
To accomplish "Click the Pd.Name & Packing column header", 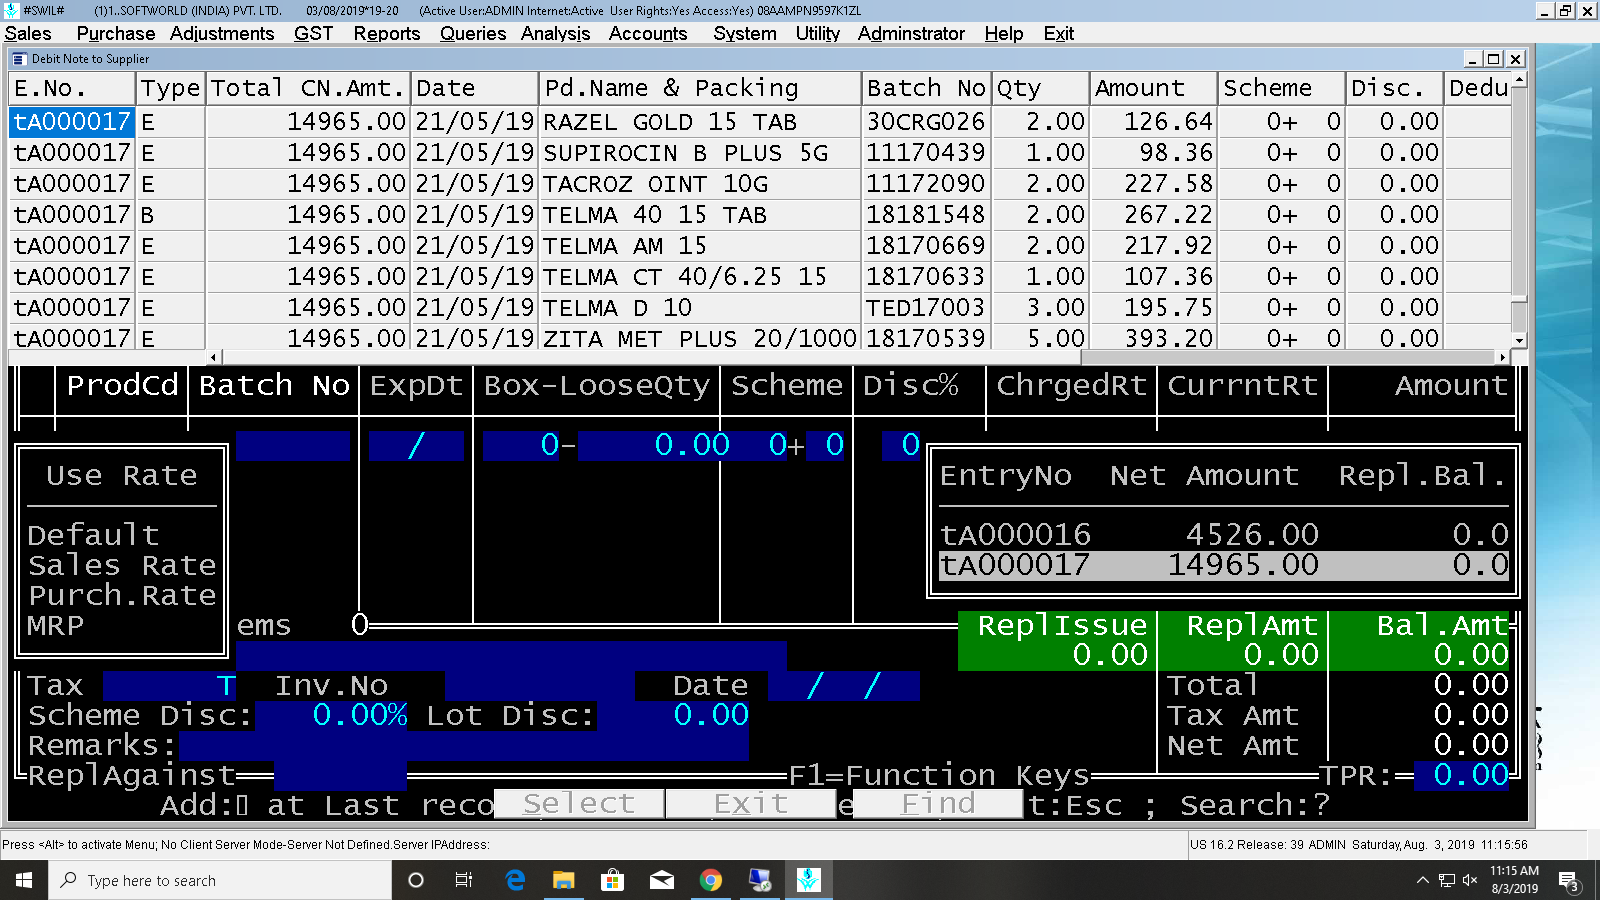I will coord(700,88).
